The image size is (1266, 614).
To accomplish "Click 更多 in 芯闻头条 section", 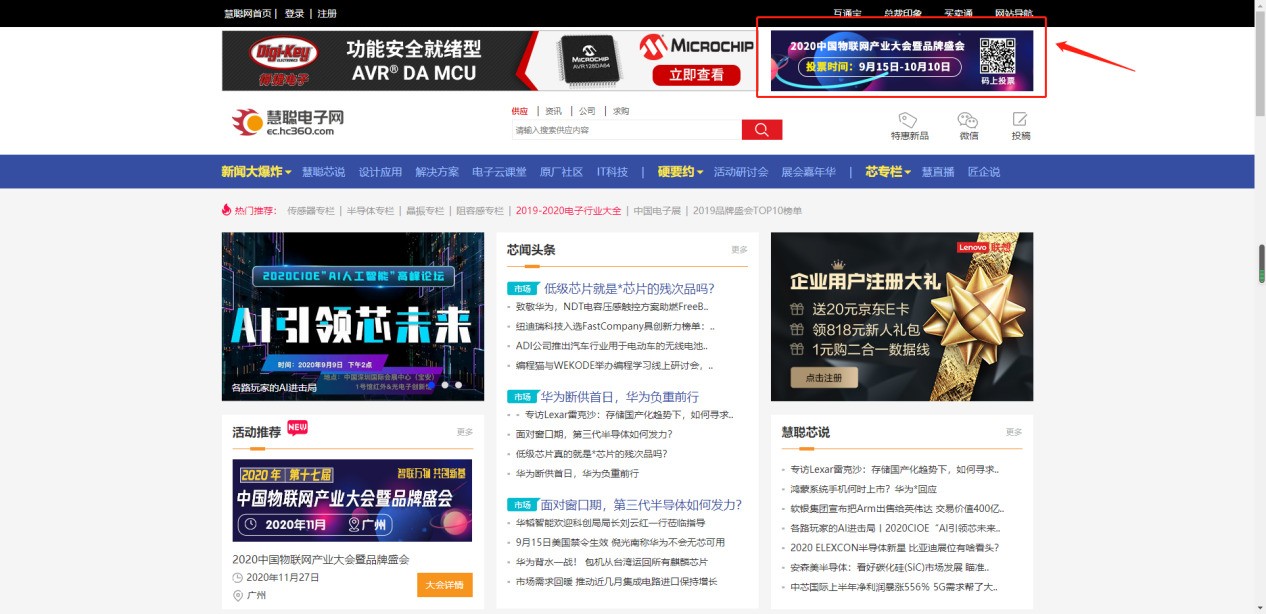I will pos(739,250).
